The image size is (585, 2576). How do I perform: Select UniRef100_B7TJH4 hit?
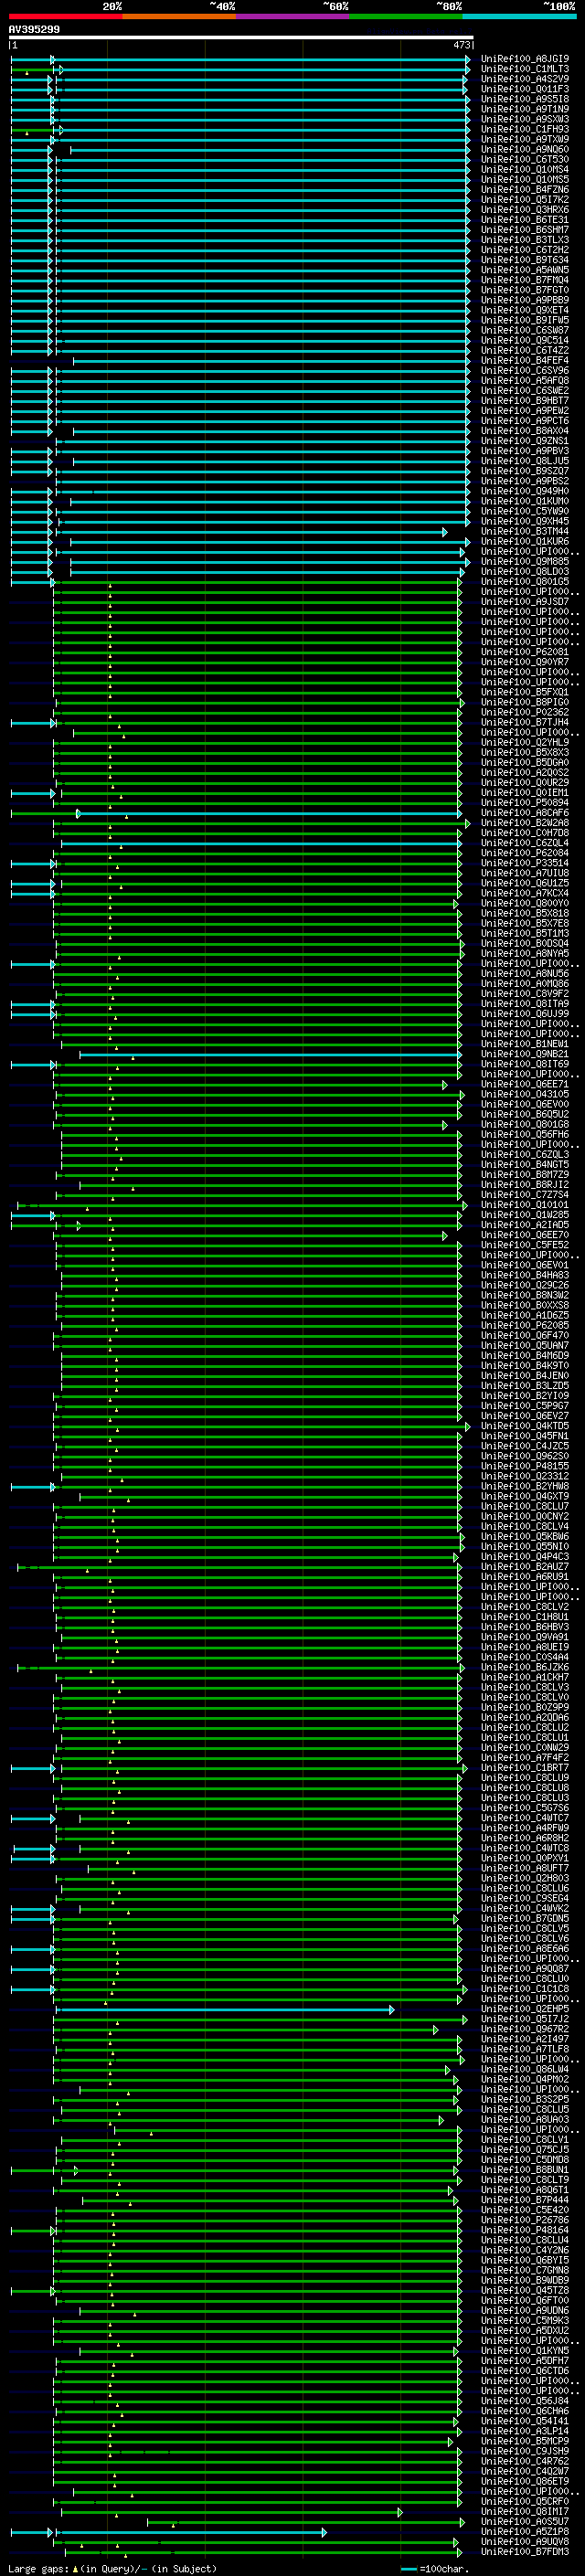[525, 722]
